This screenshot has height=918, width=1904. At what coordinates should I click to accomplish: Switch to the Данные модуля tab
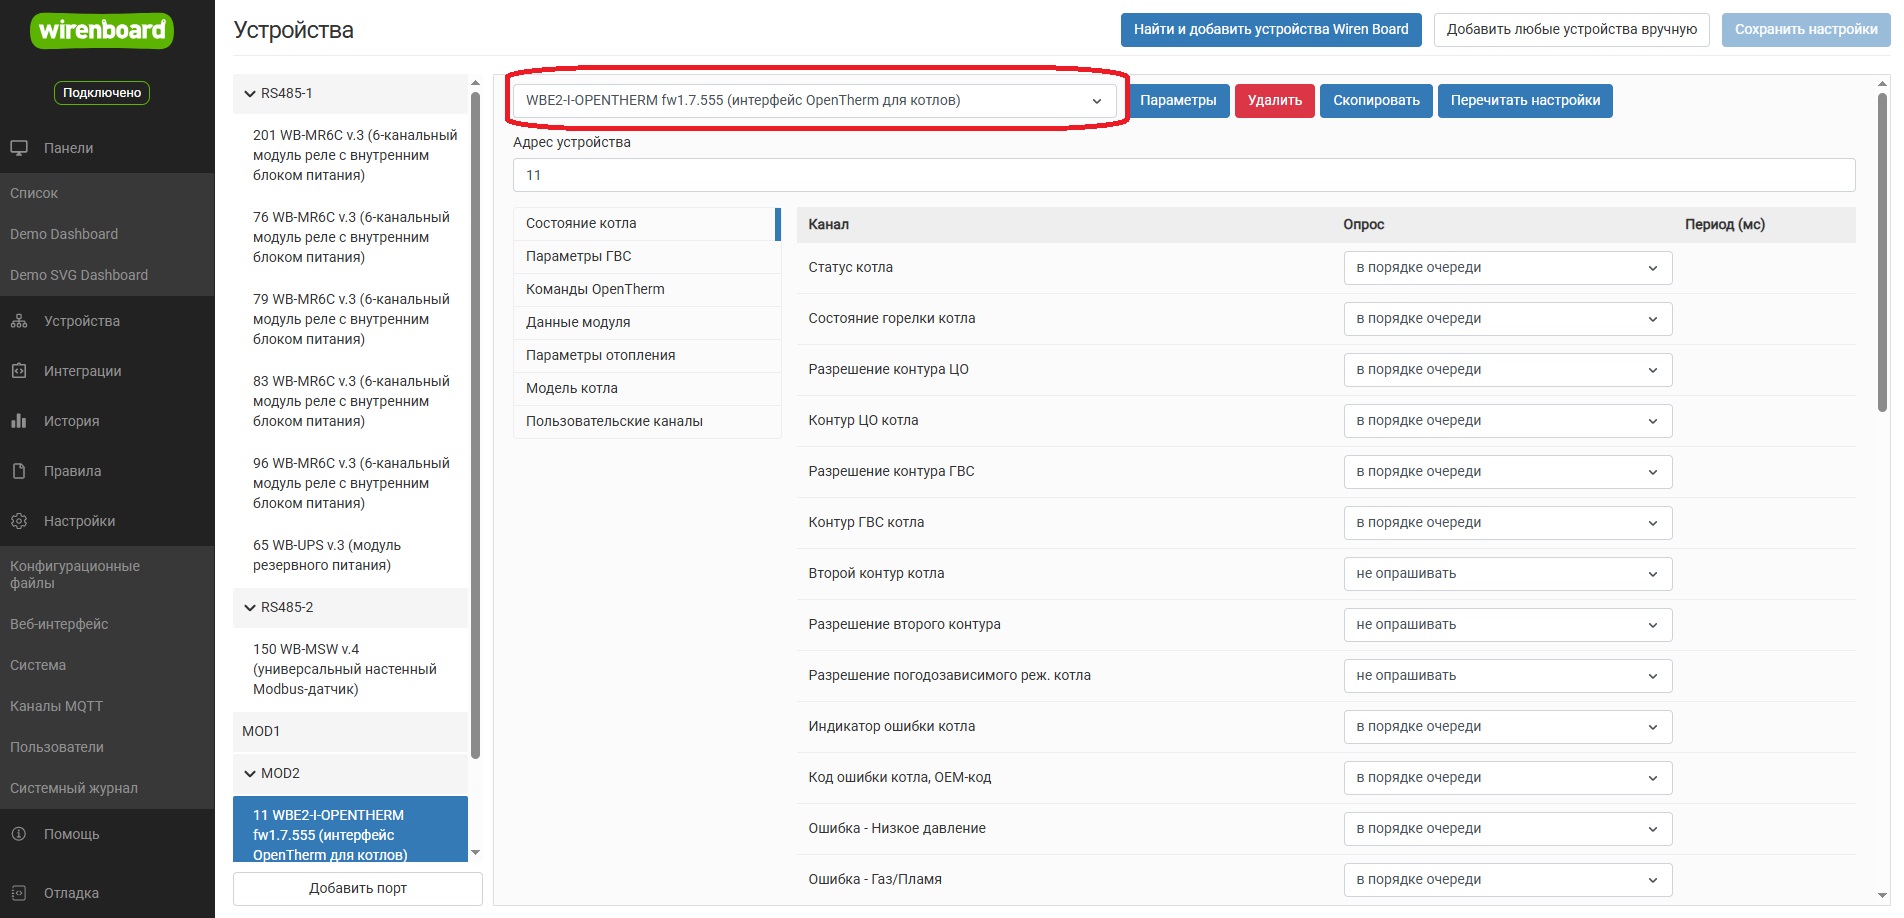(x=646, y=323)
